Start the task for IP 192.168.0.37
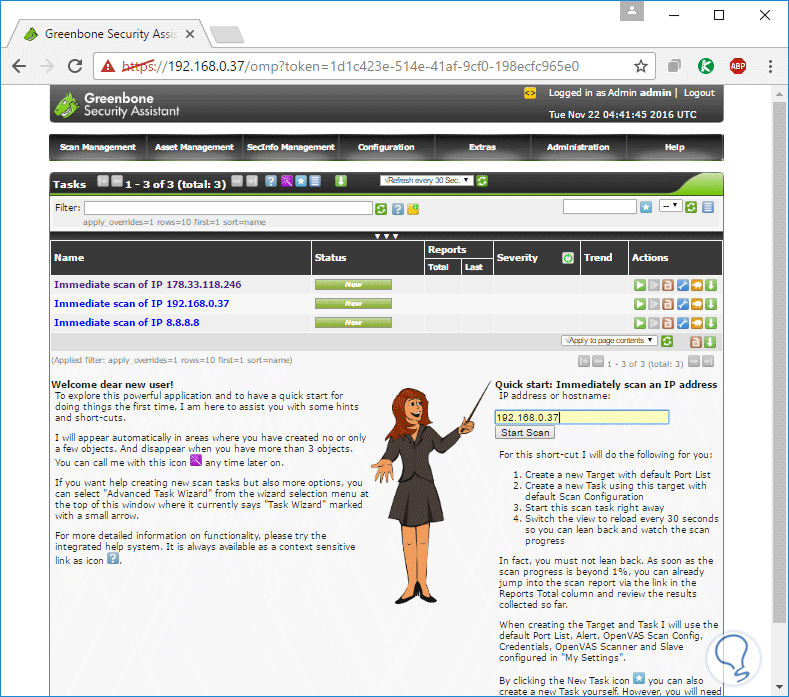This screenshot has width=789, height=697. coord(640,304)
